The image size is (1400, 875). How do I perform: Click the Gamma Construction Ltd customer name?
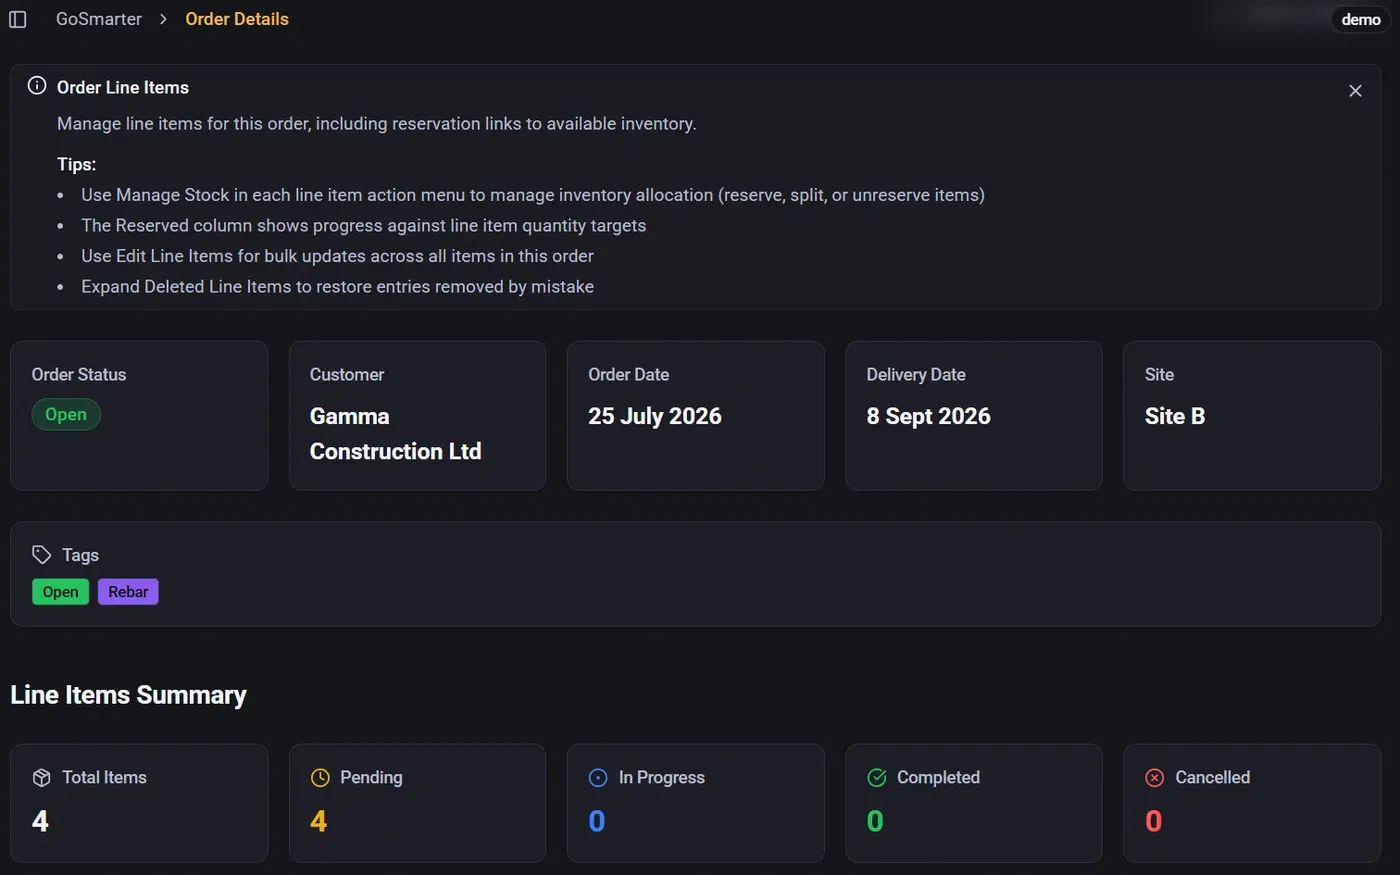396,434
